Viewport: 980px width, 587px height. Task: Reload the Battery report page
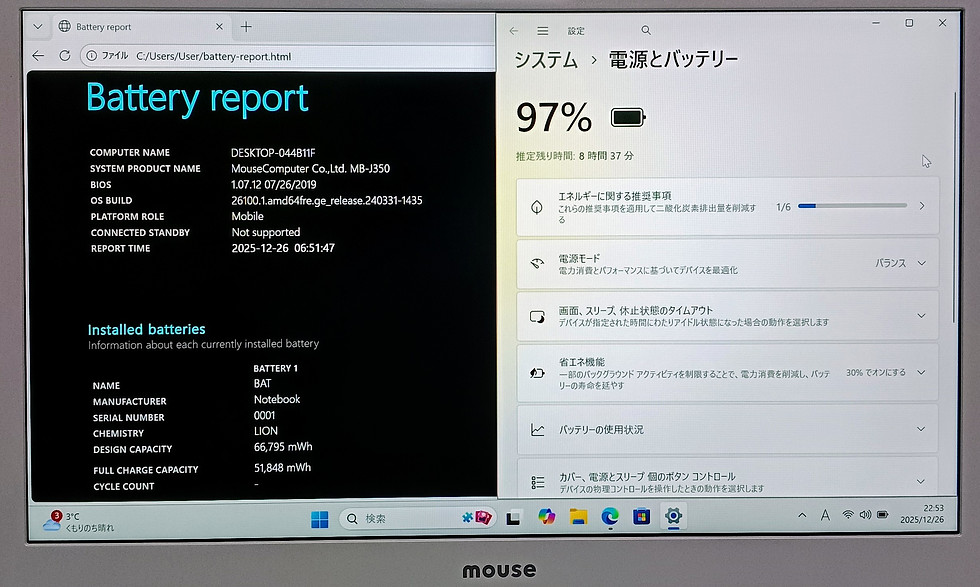point(64,56)
